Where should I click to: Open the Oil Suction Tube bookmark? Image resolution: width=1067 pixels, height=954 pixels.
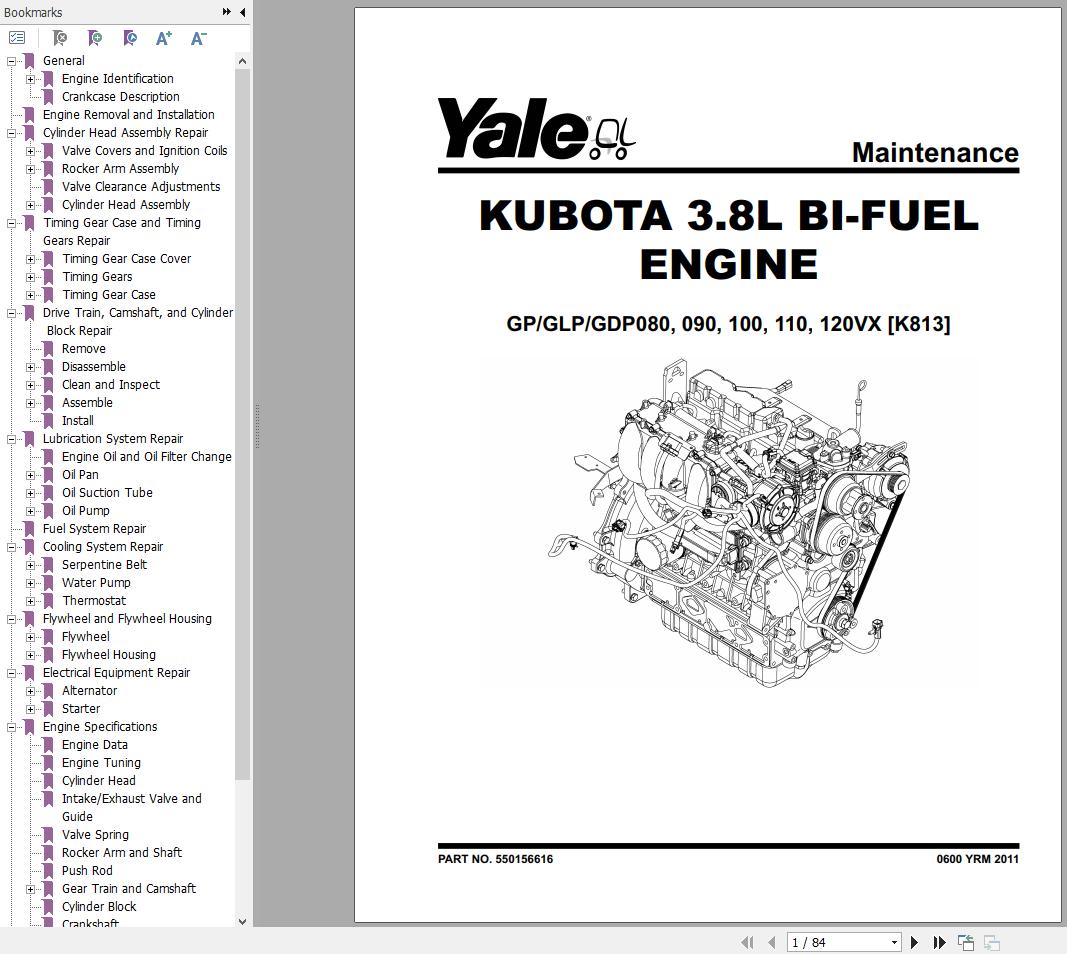pyautogui.click(x=107, y=493)
